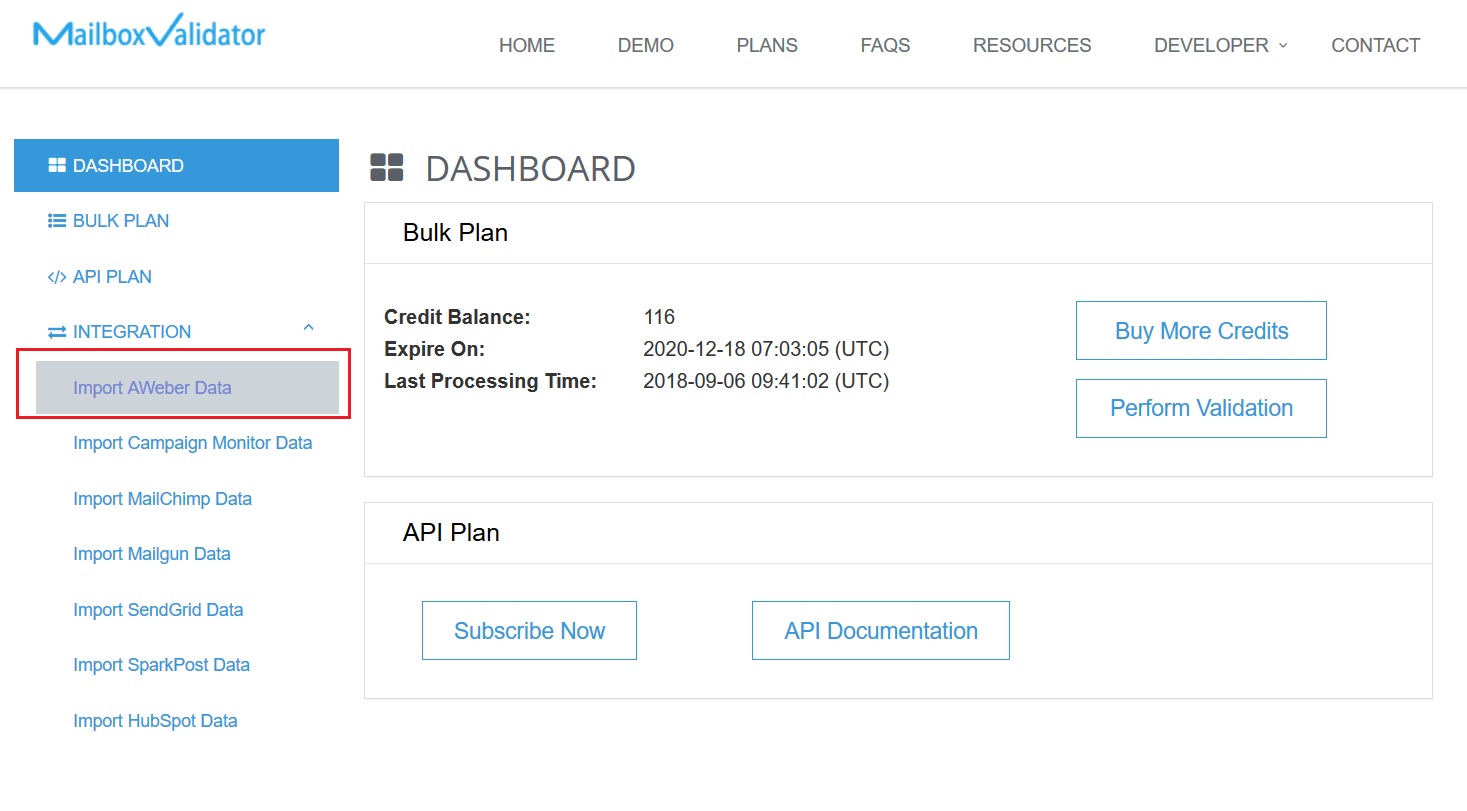Click the Dashboard grid icon in sidebar
Screen dimensions: 1467x811
pyautogui.click(x=57, y=166)
